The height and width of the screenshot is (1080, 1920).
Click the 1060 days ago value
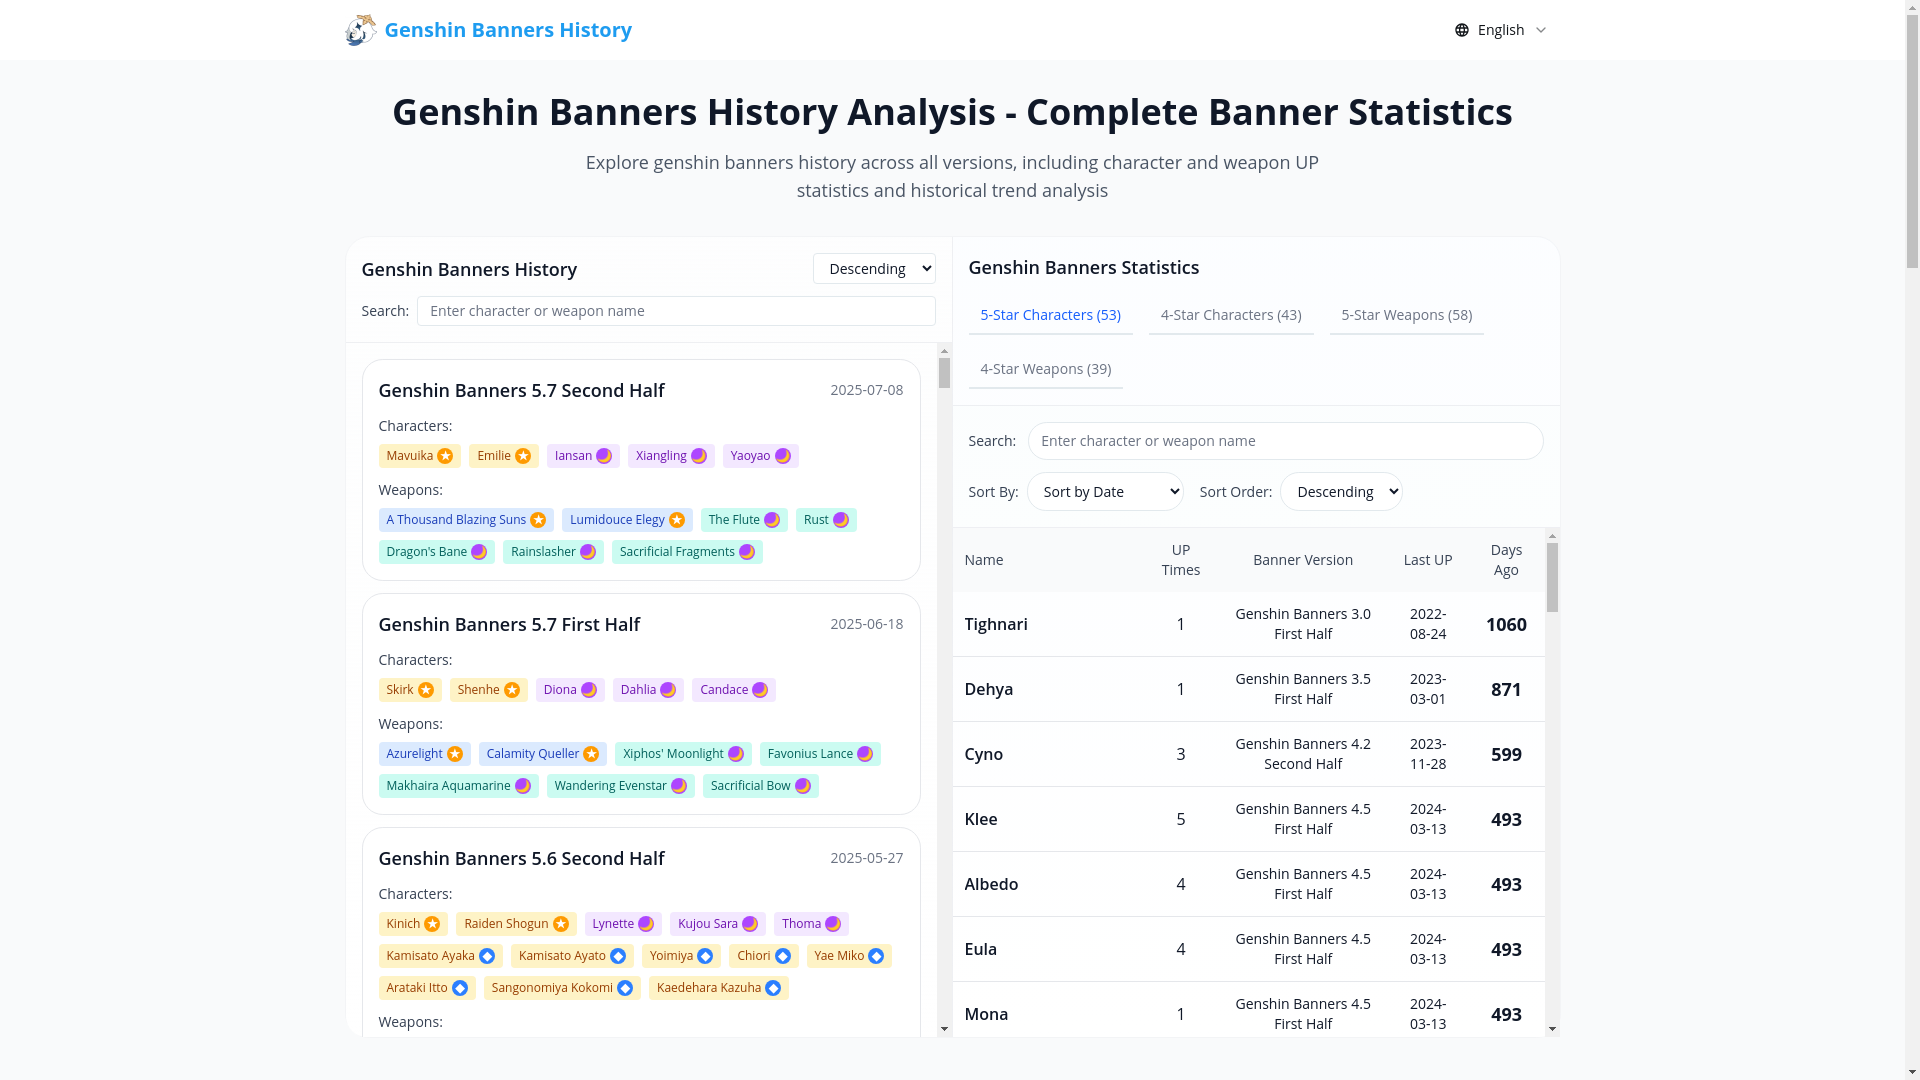[x=1505, y=624]
